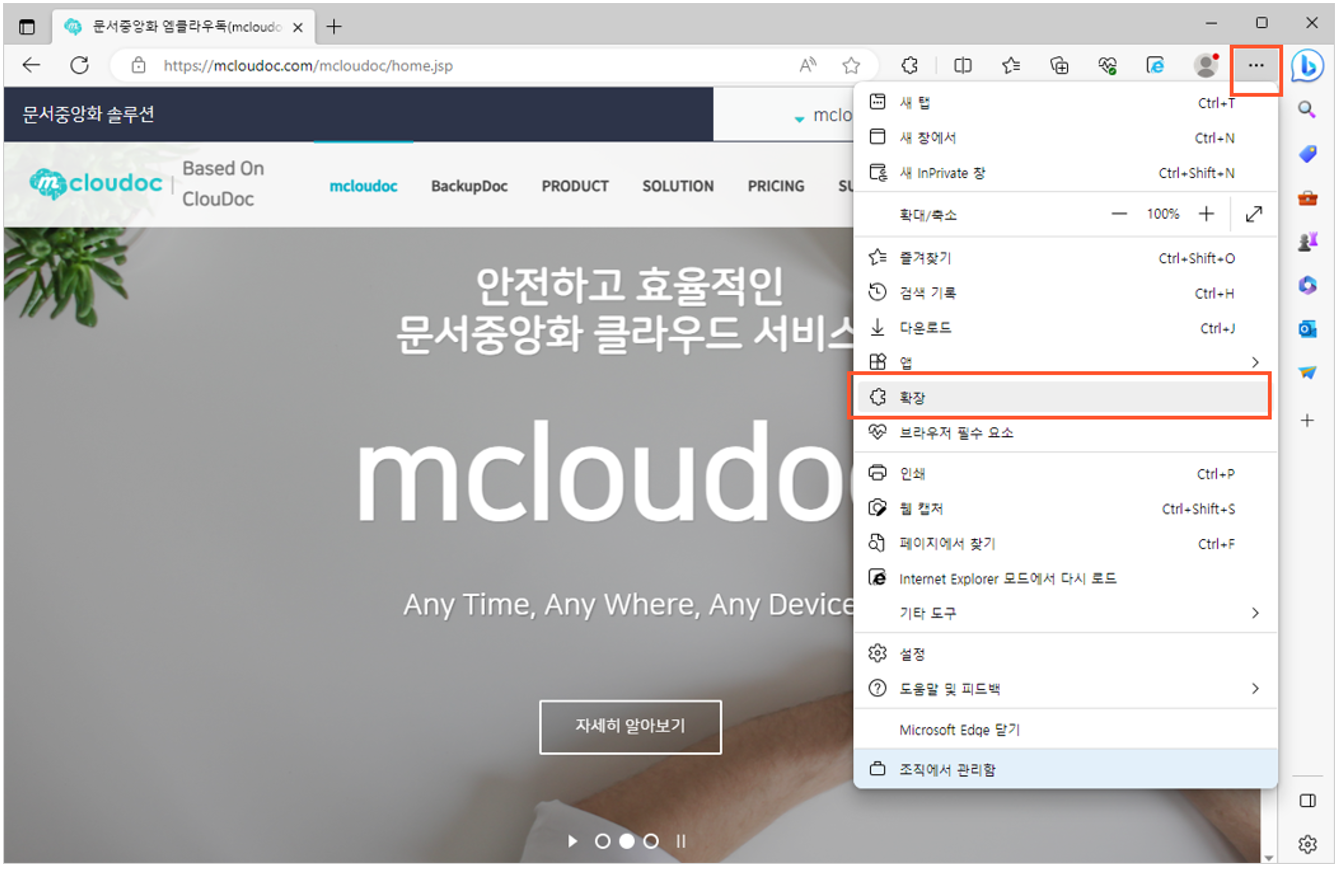The width and height of the screenshot is (1340, 870).
Task: Play the carousel with the triangle button
Action: [573, 841]
